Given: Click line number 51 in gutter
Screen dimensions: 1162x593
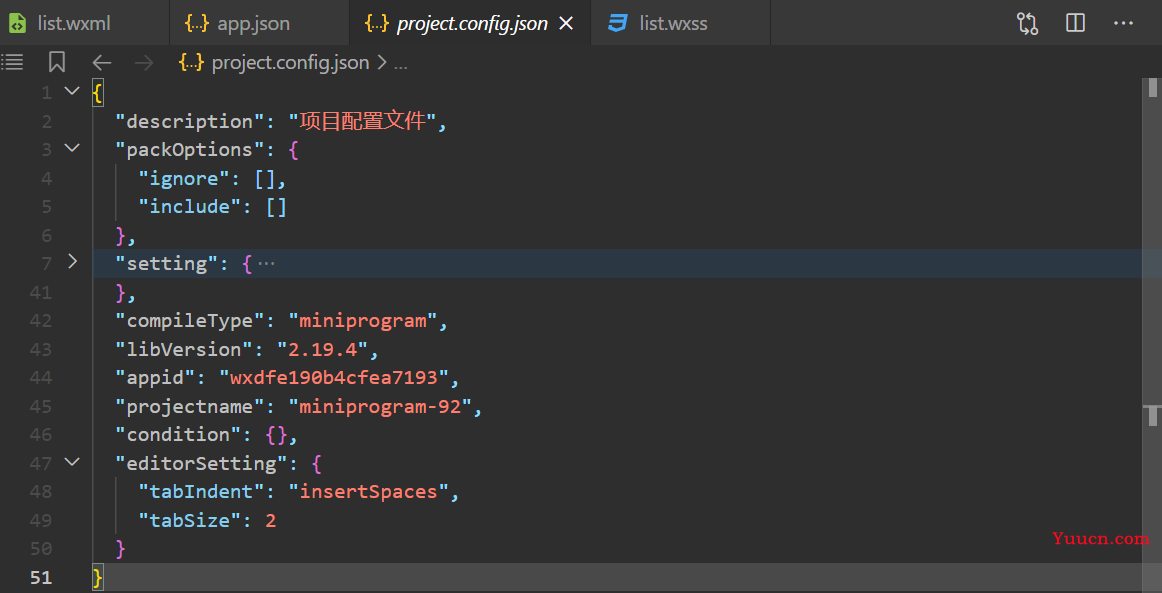Looking at the screenshot, I should (42, 577).
